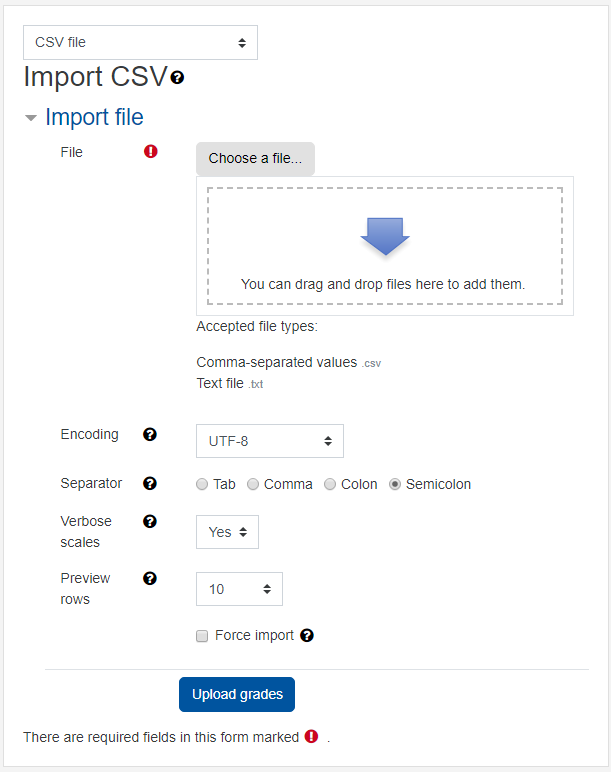Open help icon for Verbose scales
Image resolution: width=611 pixels, height=772 pixels.
coord(150,521)
